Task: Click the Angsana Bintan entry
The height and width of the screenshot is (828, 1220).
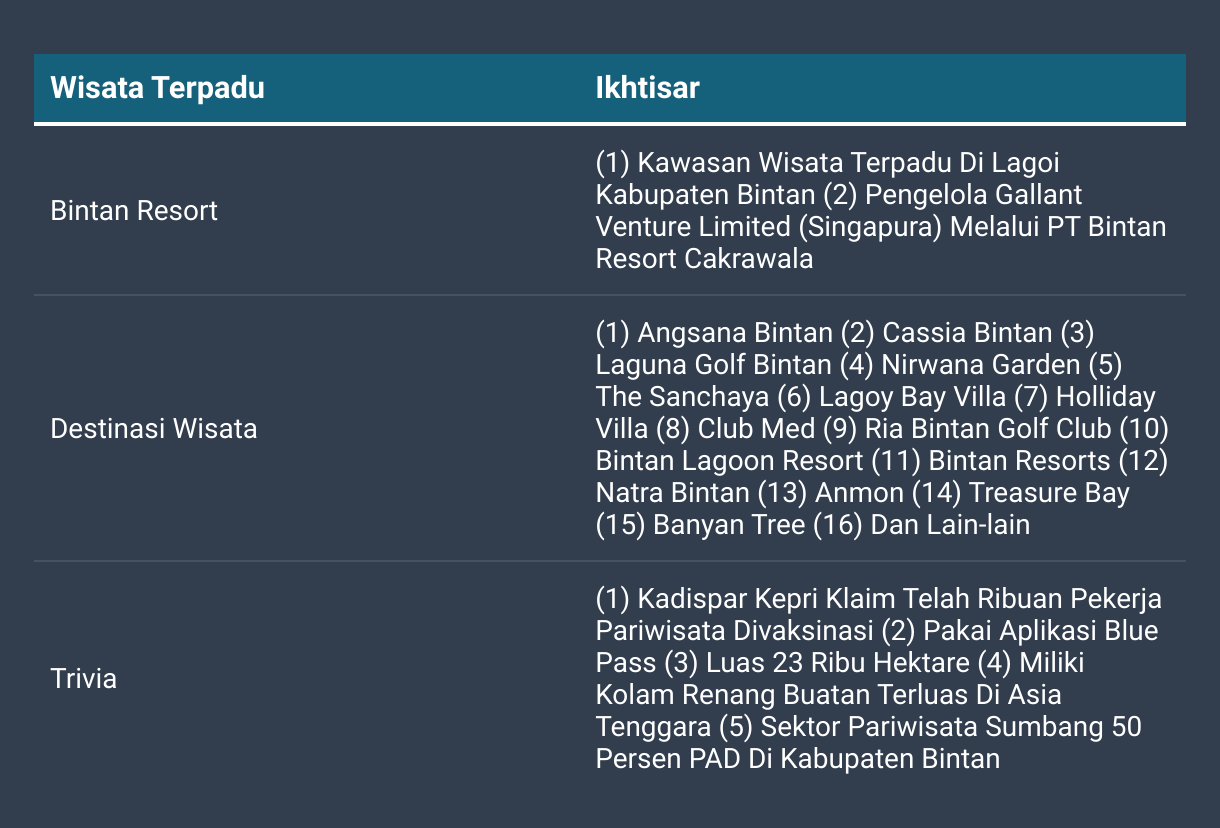Action: [735, 332]
